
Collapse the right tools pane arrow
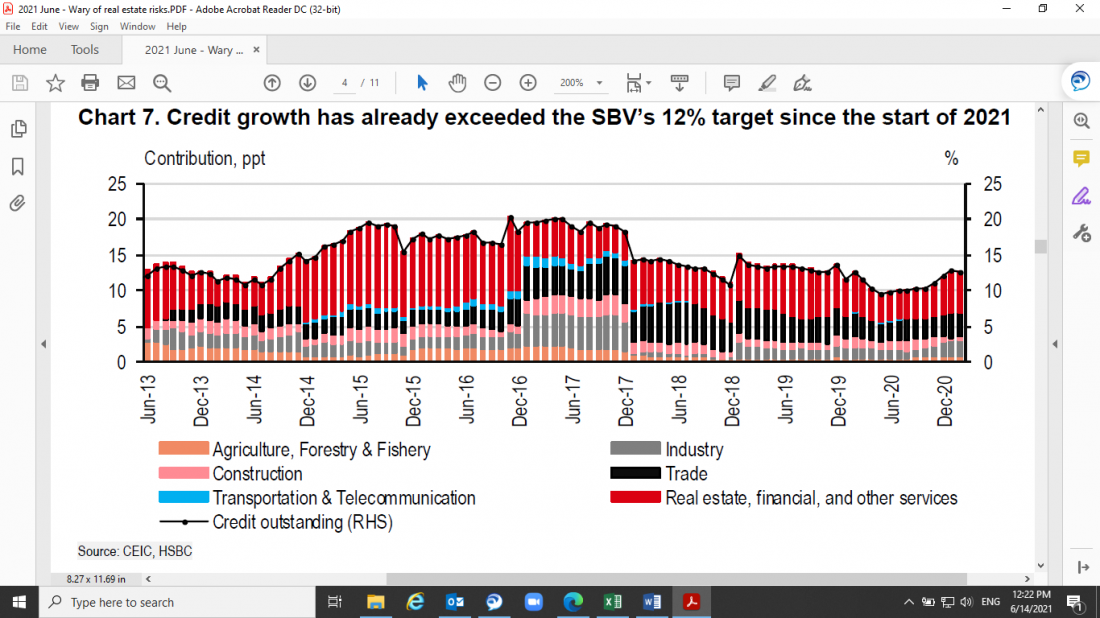point(1055,344)
